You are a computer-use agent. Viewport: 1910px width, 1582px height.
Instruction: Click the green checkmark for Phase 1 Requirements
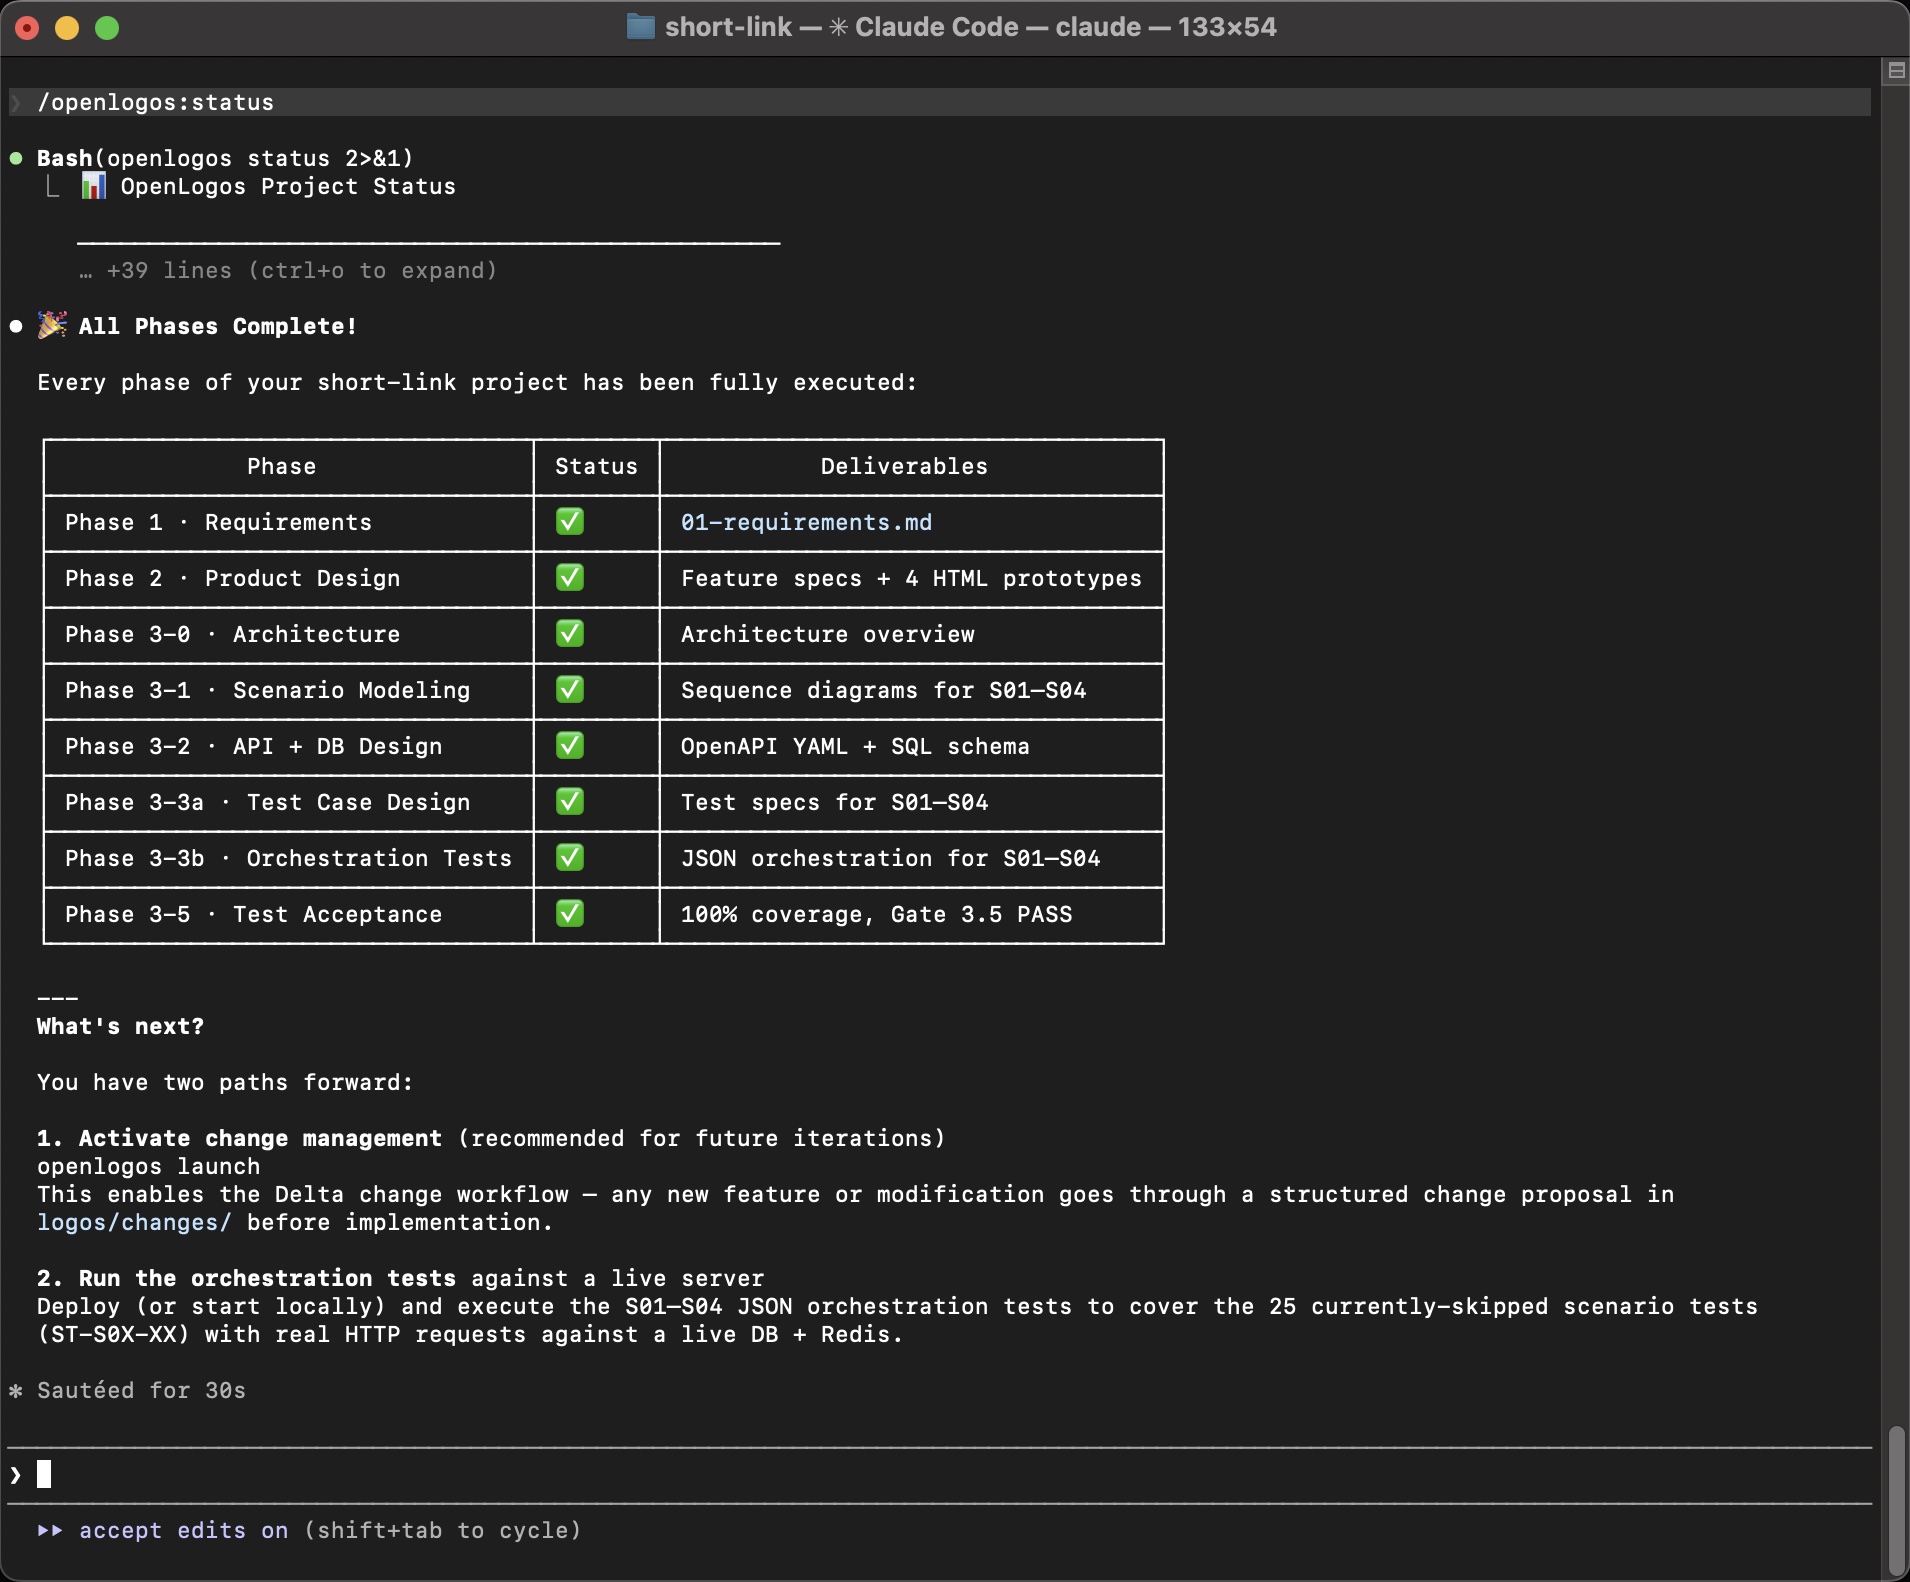point(570,522)
